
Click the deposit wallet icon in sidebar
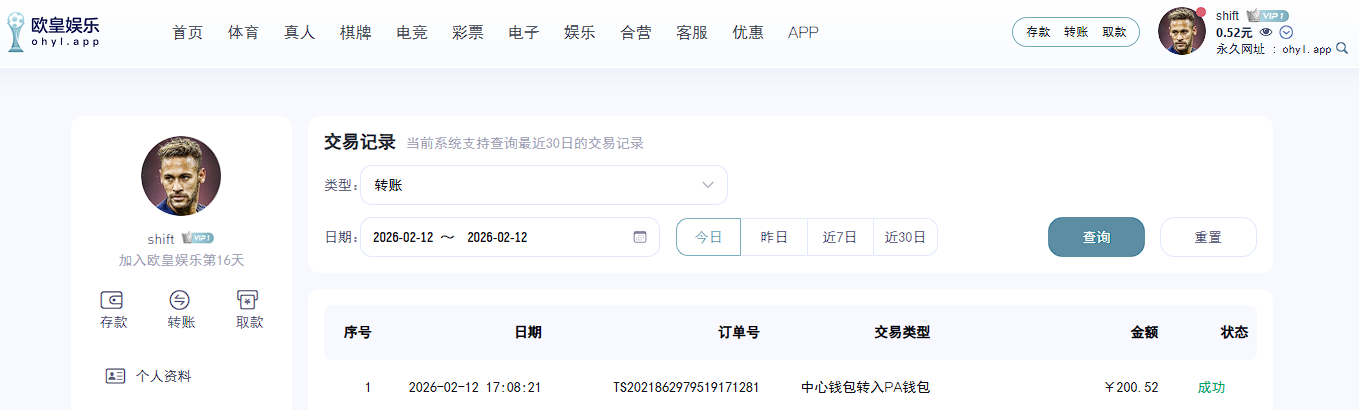(112, 299)
